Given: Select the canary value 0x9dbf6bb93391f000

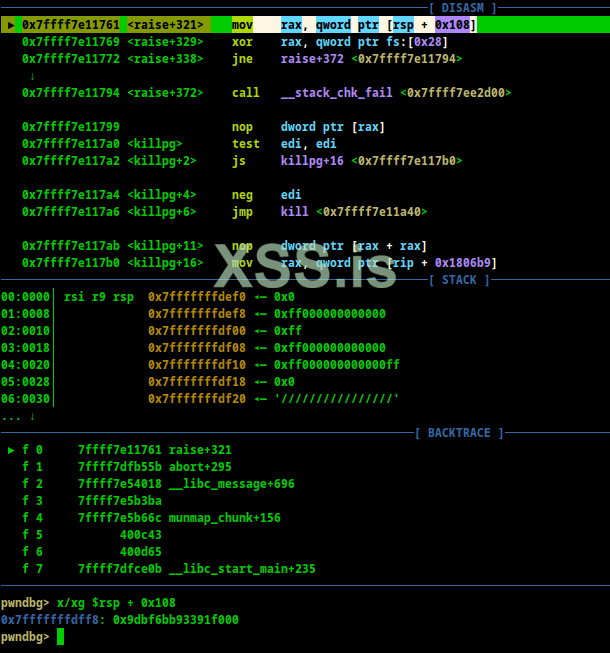Looking at the screenshot, I should 176,620.
